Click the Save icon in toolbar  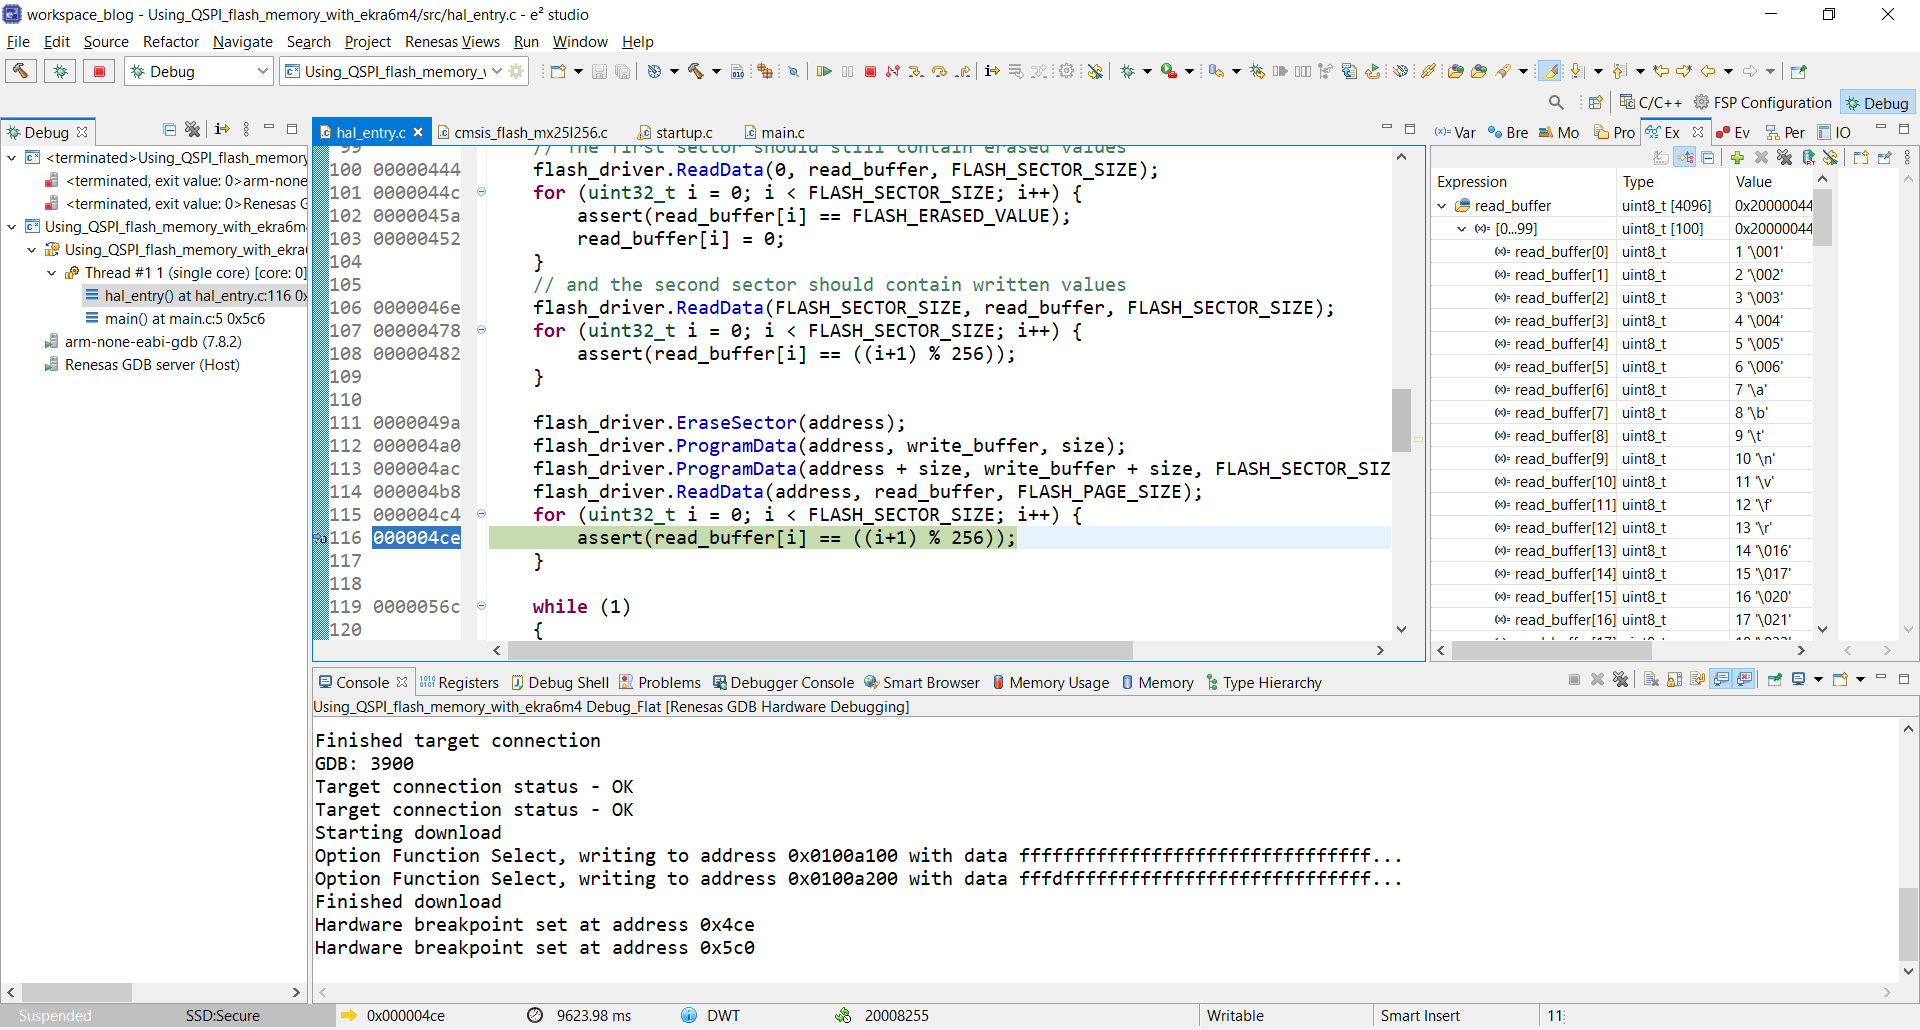[599, 71]
